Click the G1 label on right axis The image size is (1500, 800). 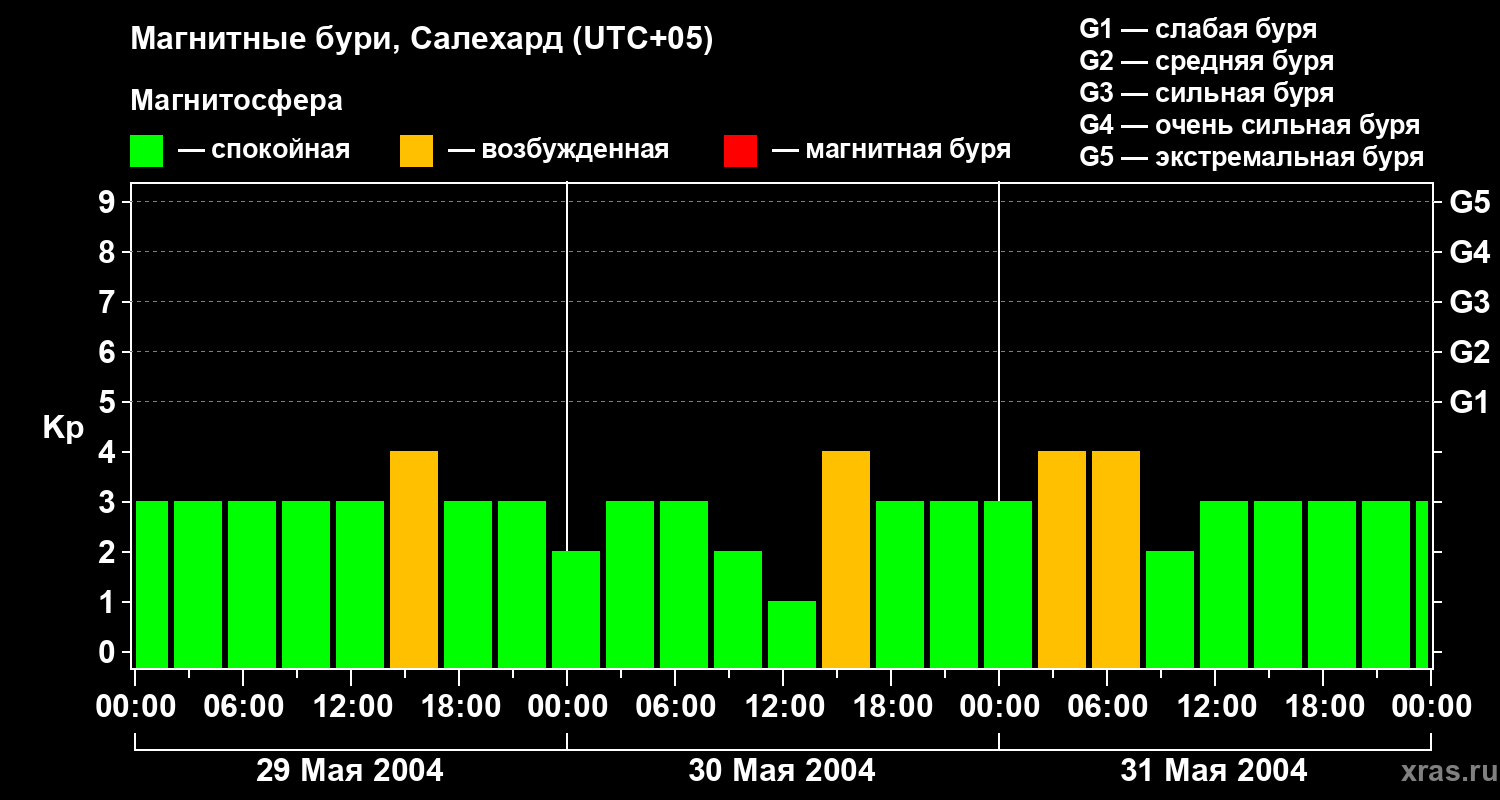(1469, 402)
